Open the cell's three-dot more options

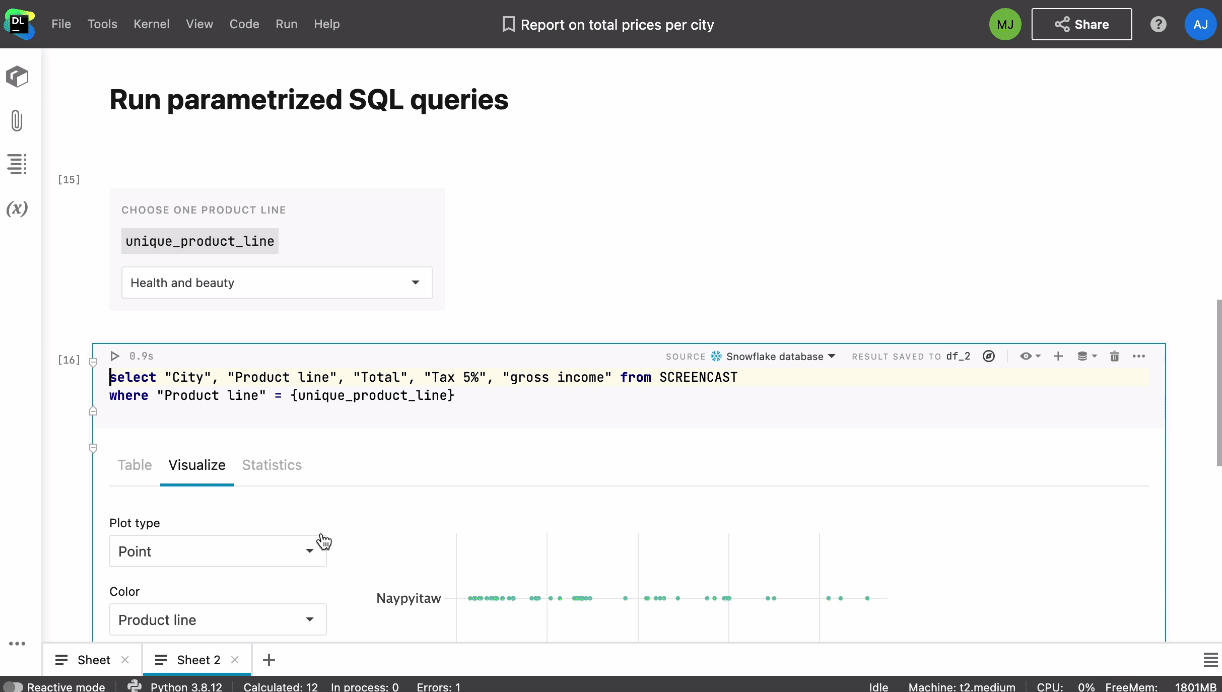pyautogui.click(x=1139, y=356)
